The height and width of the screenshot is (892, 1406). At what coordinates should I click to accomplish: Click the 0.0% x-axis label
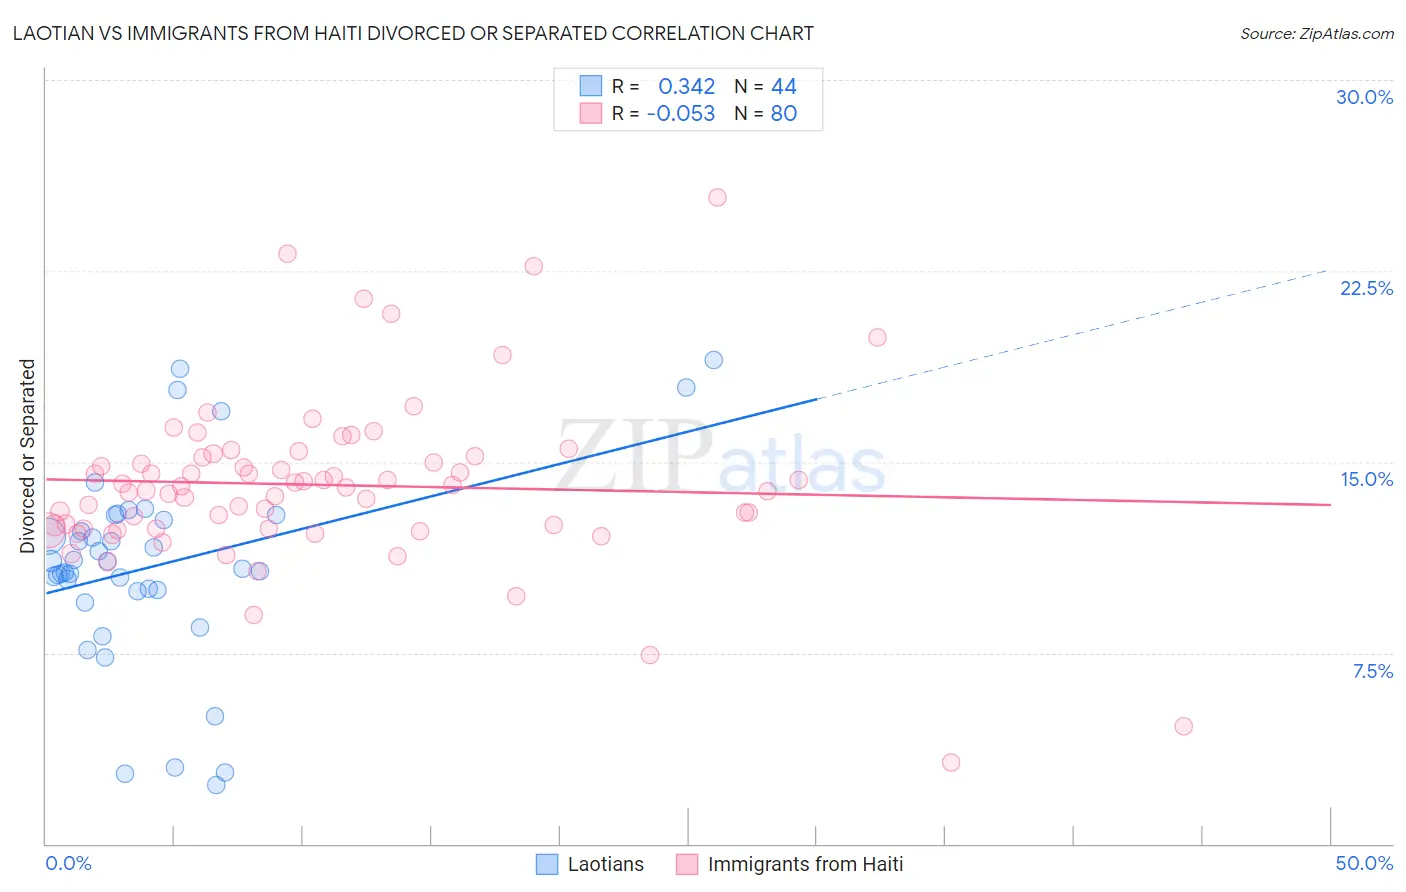point(68,863)
